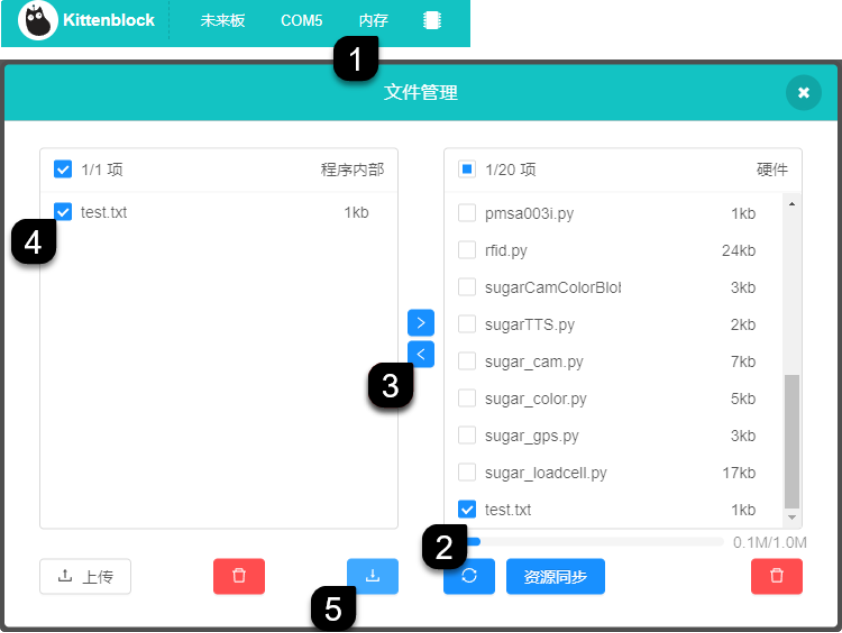842x633 pixels.
Task: Tick the sugar_loadcell.py checkbox
Action: [467, 472]
